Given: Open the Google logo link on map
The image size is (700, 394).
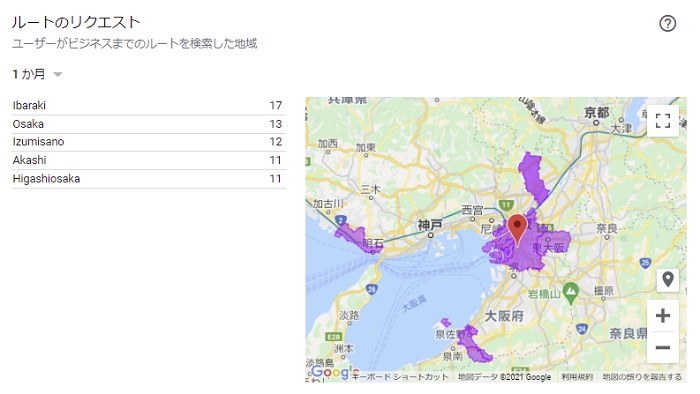Looking at the screenshot, I should (335, 372).
